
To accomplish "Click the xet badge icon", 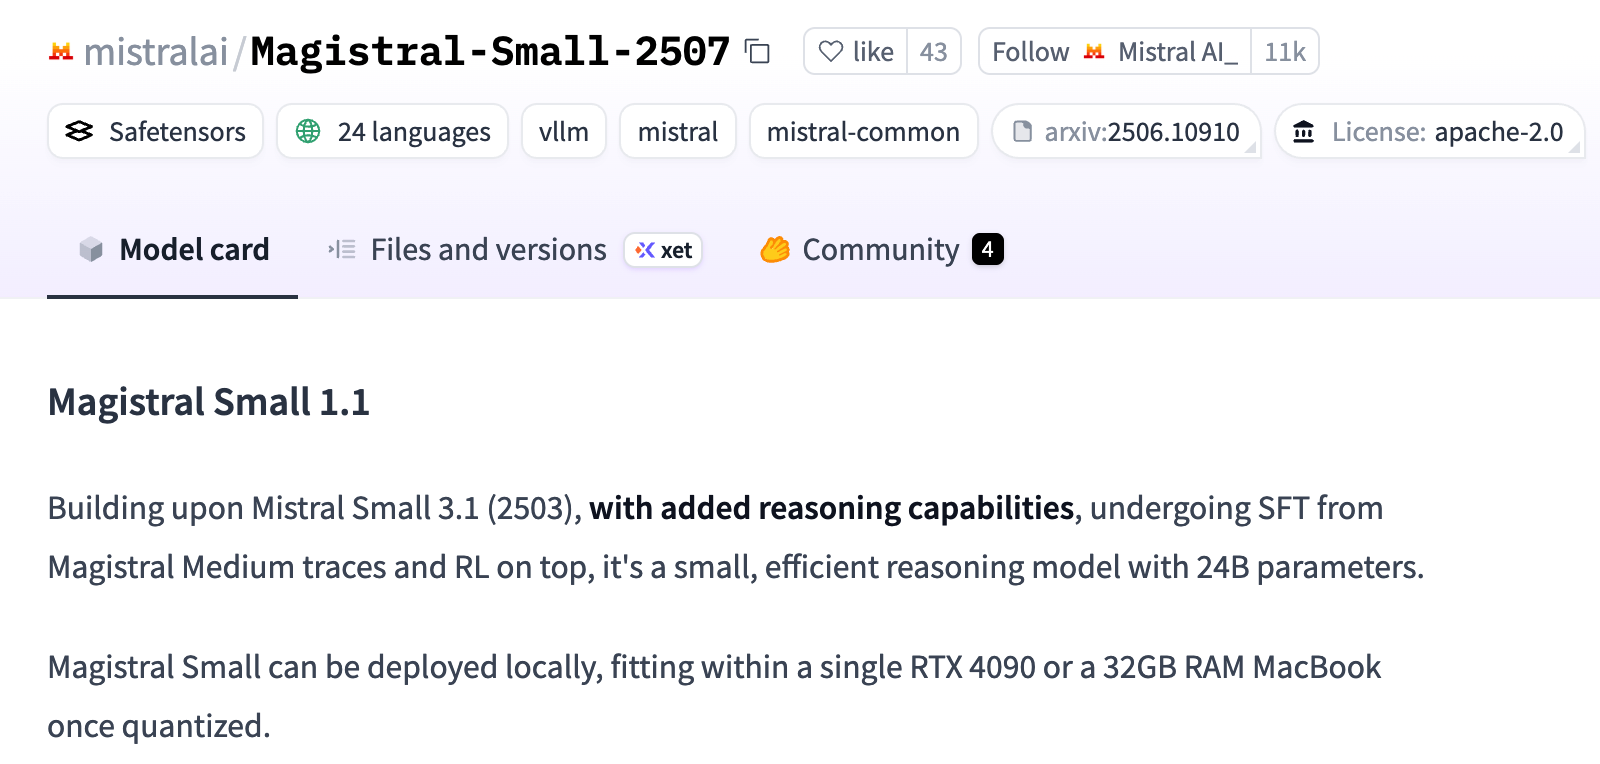I will click(645, 250).
